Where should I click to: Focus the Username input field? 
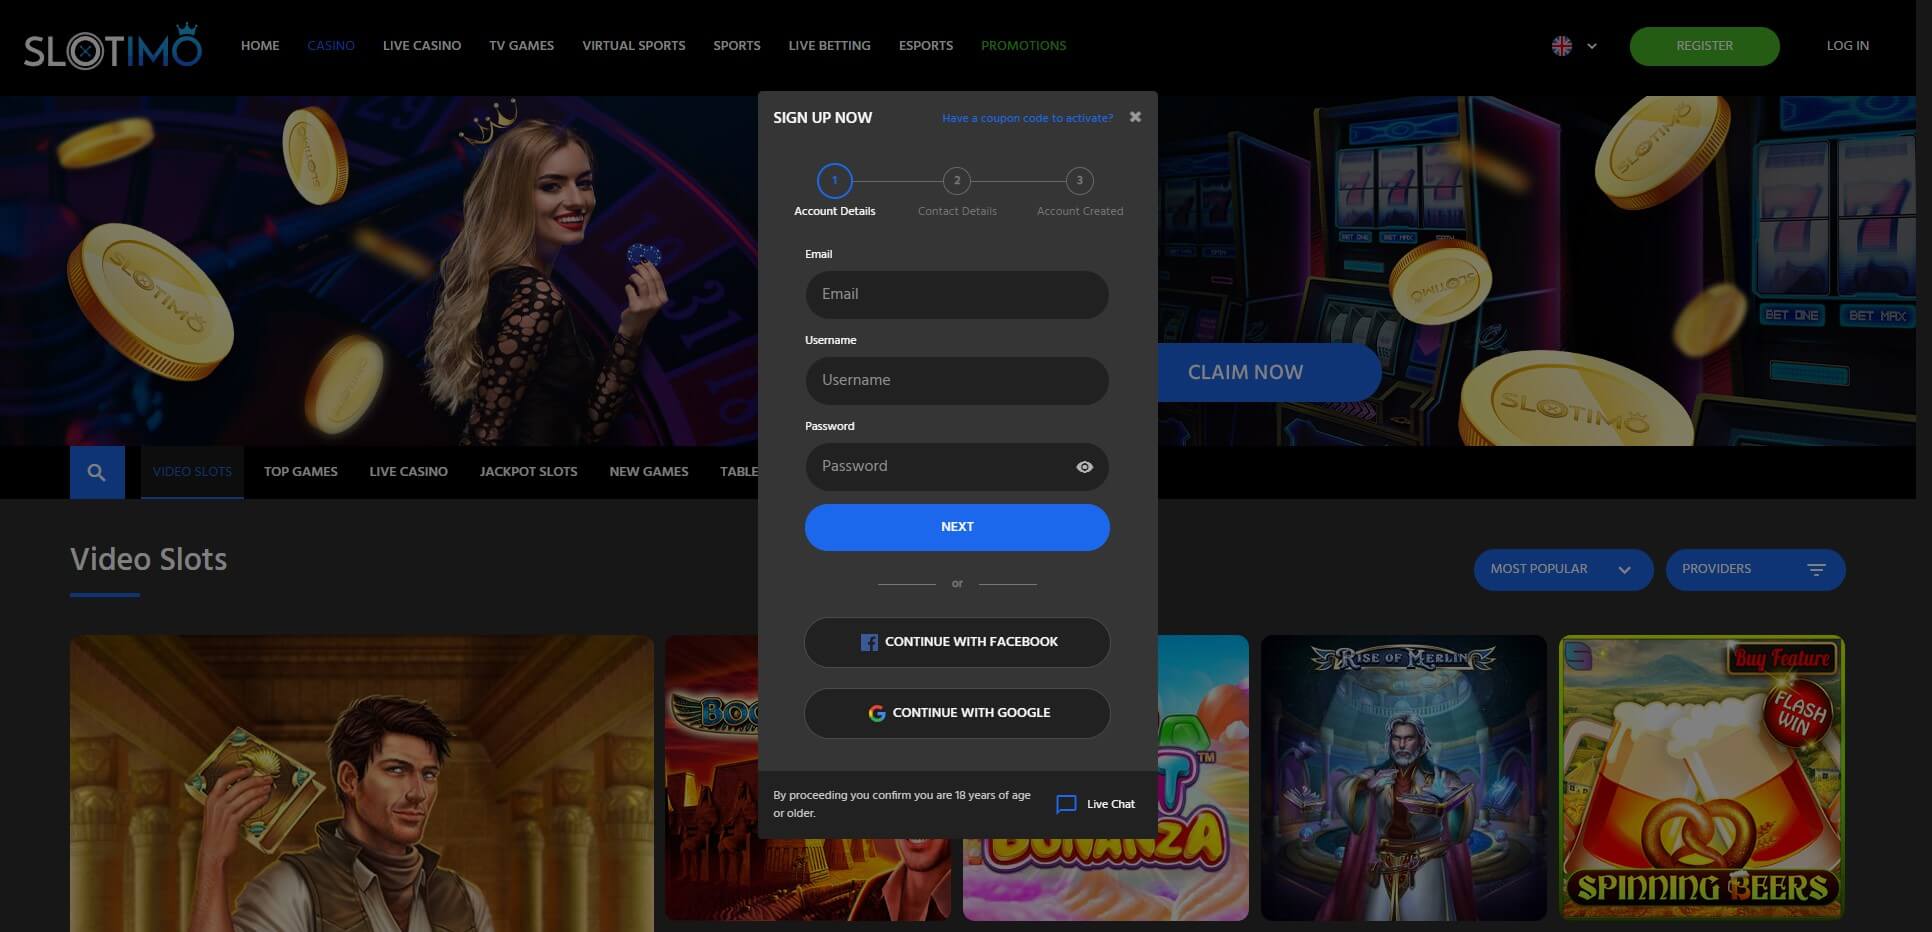957,381
